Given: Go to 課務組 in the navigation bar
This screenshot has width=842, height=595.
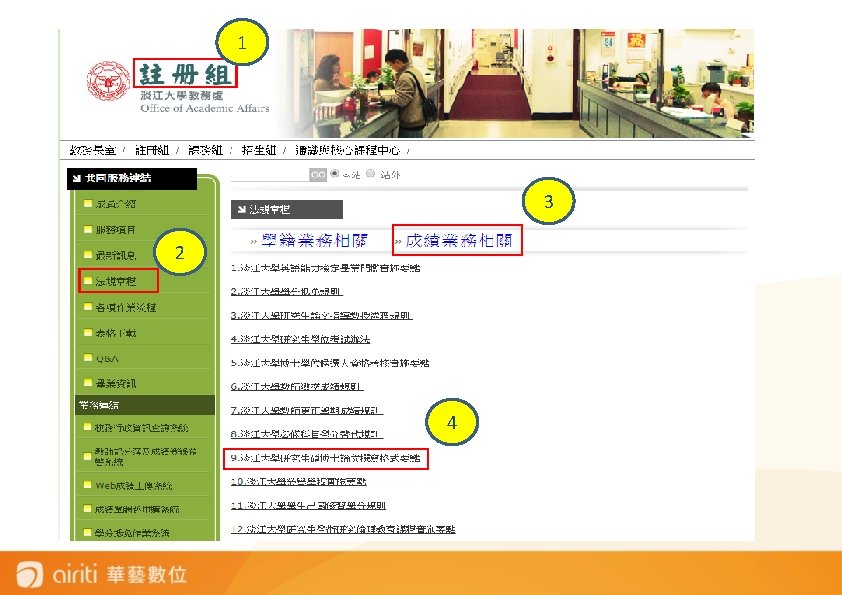Looking at the screenshot, I should pyautogui.click(x=205, y=150).
